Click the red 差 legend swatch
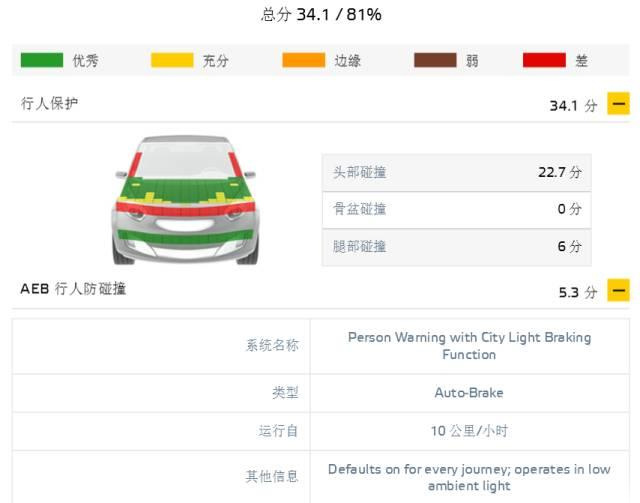Viewport: 640px width, 503px height. [x=544, y=60]
